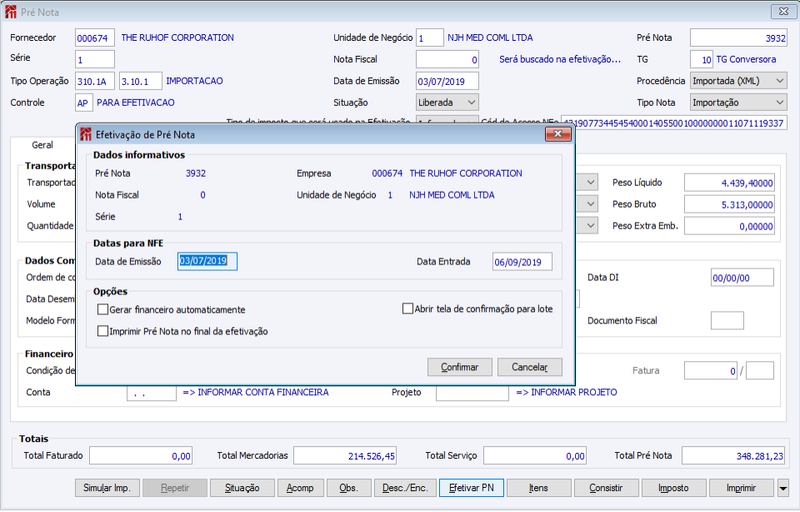Open Acomp button
800x512 pixels.
[x=300, y=488]
